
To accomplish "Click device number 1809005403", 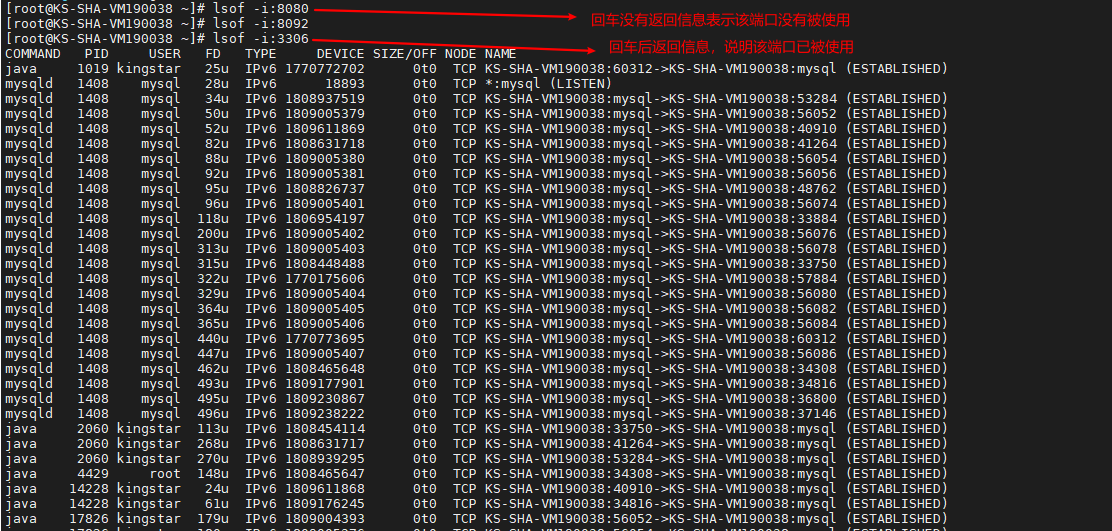I will coord(325,249).
